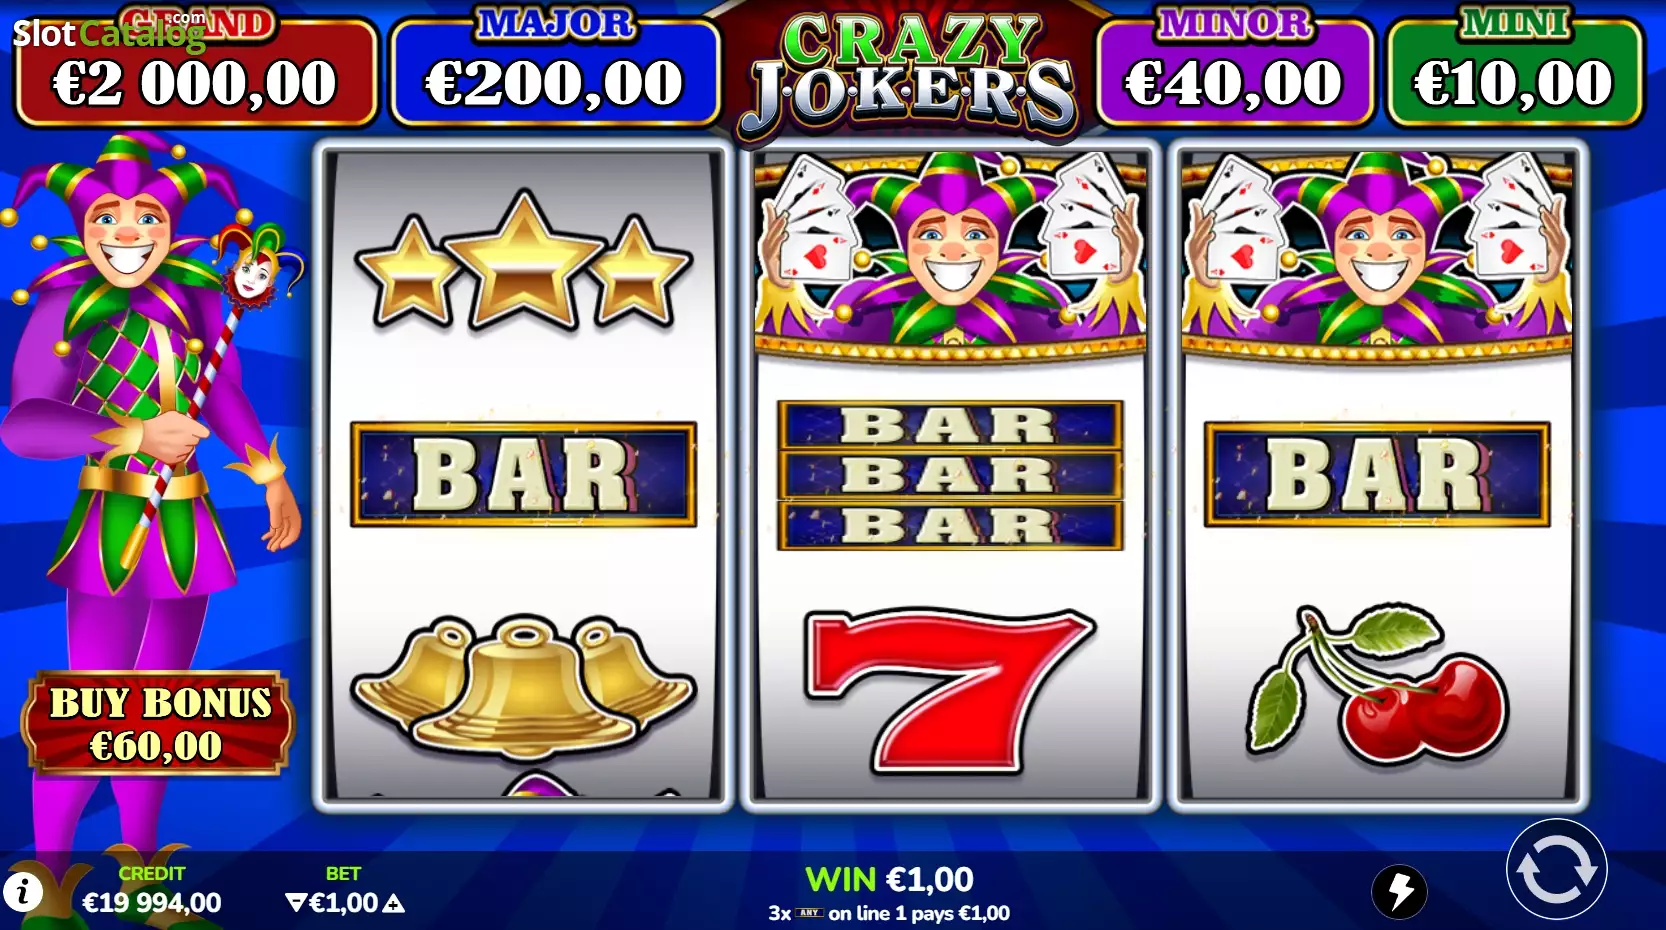Select the golden bells symbol
The image size is (1666, 930).
(523, 687)
